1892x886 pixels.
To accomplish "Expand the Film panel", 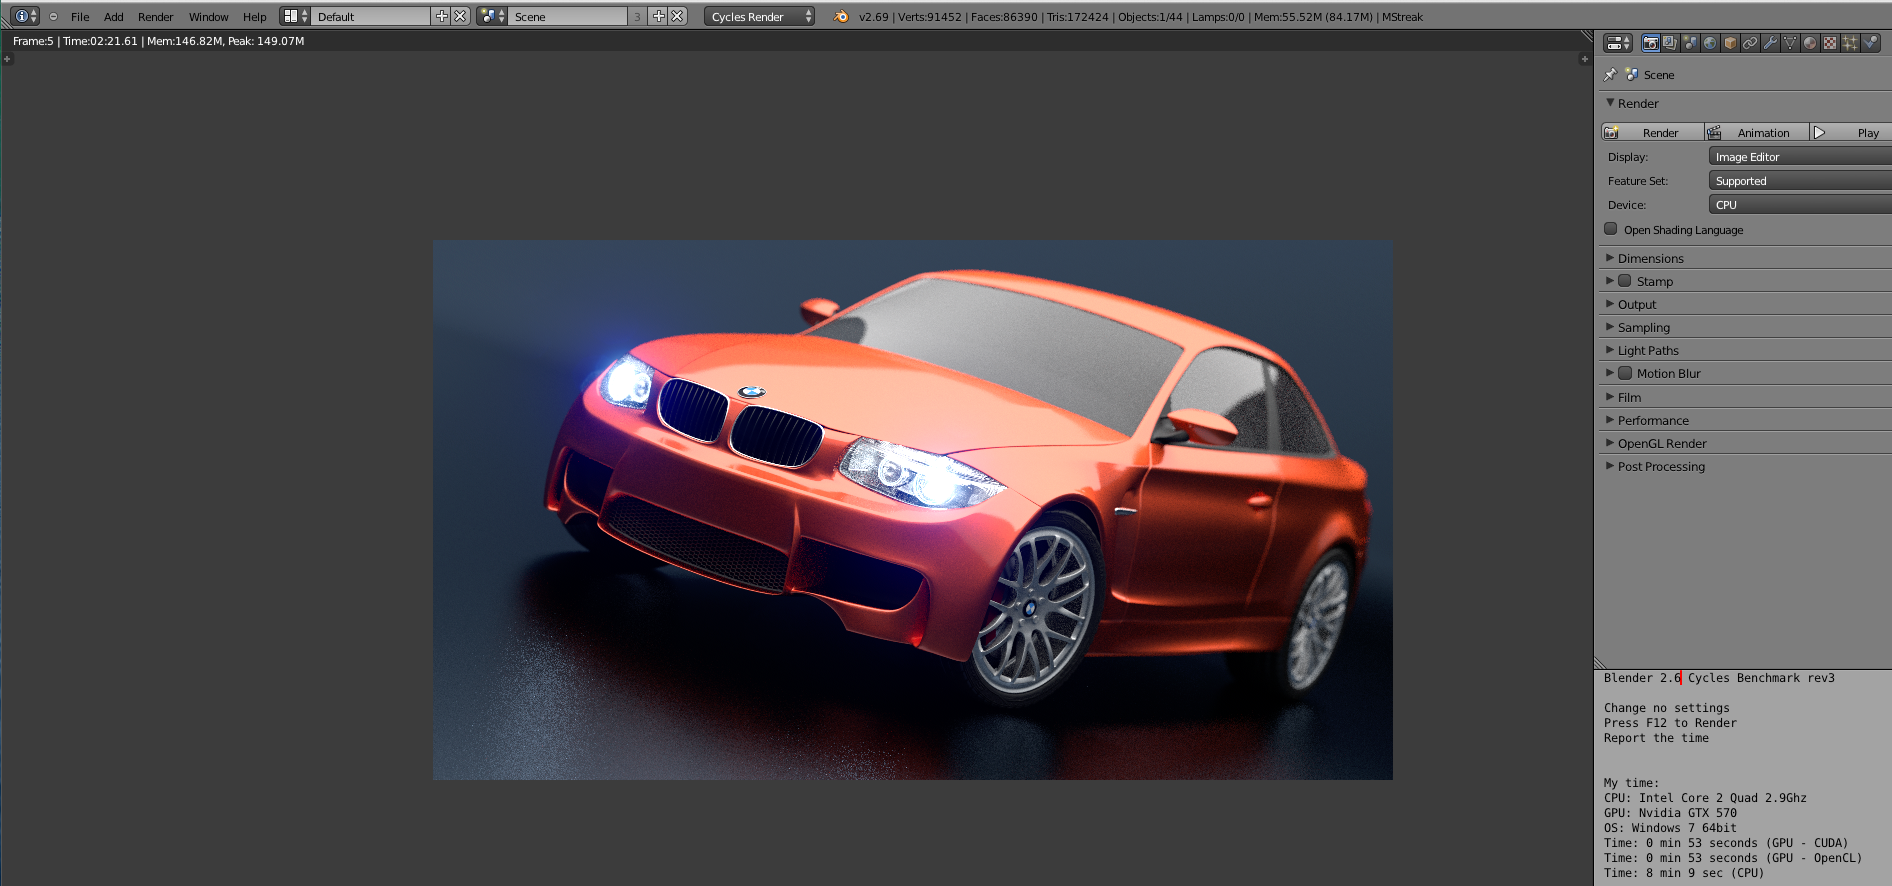I will [1610, 397].
